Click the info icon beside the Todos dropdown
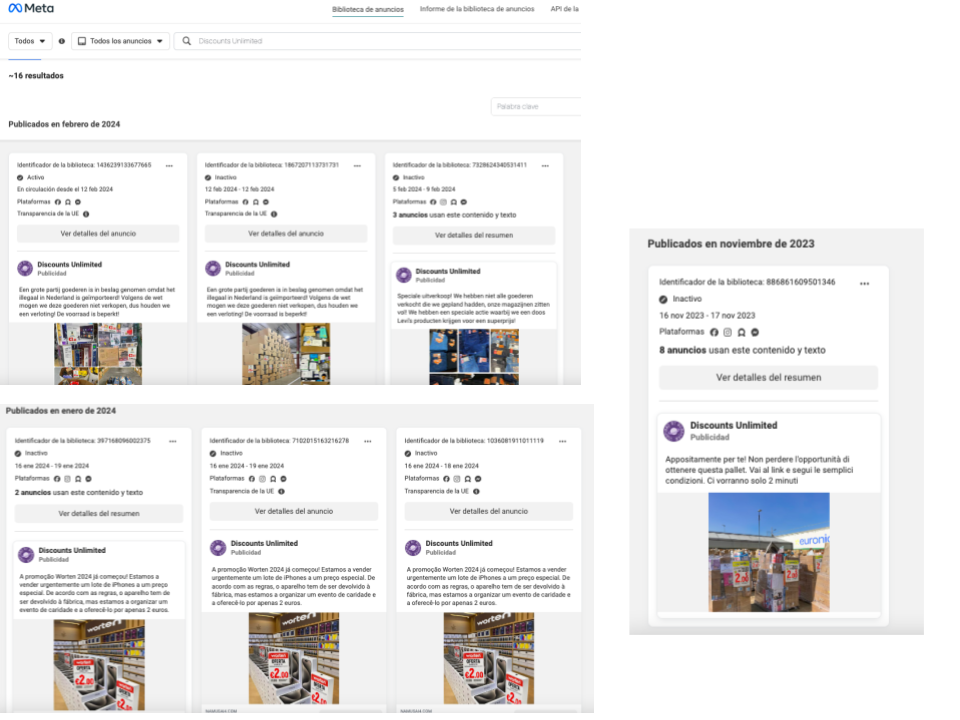The image size is (960, 720). [x=62, y=41]
